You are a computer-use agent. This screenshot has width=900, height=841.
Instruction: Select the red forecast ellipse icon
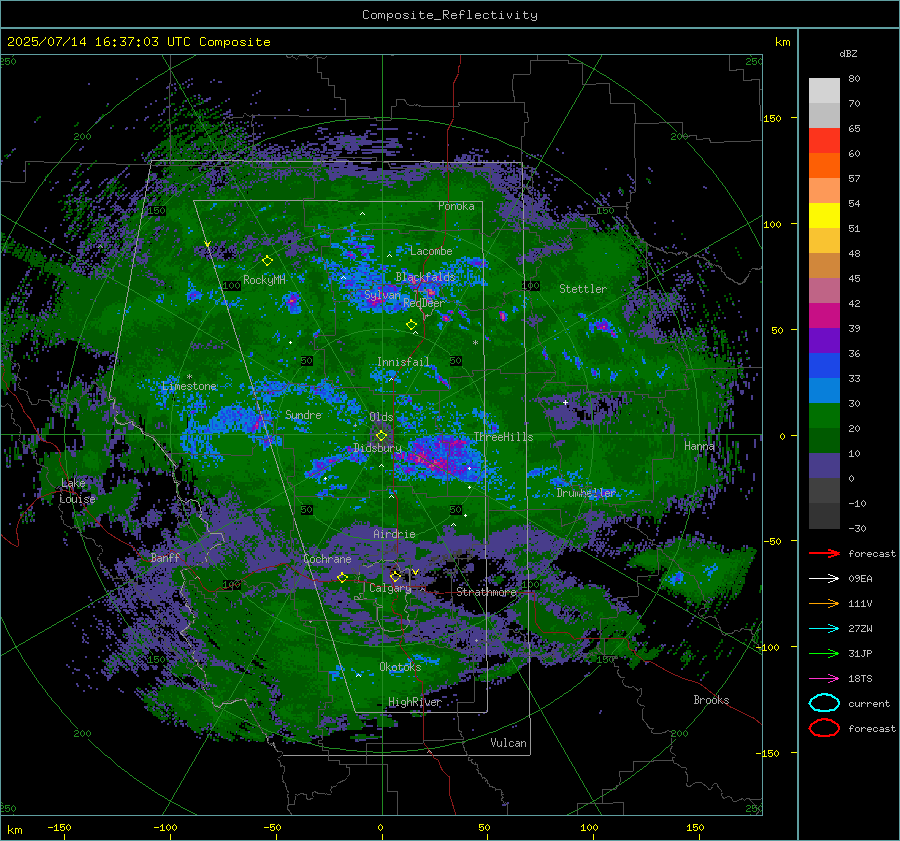pos(824,728)
